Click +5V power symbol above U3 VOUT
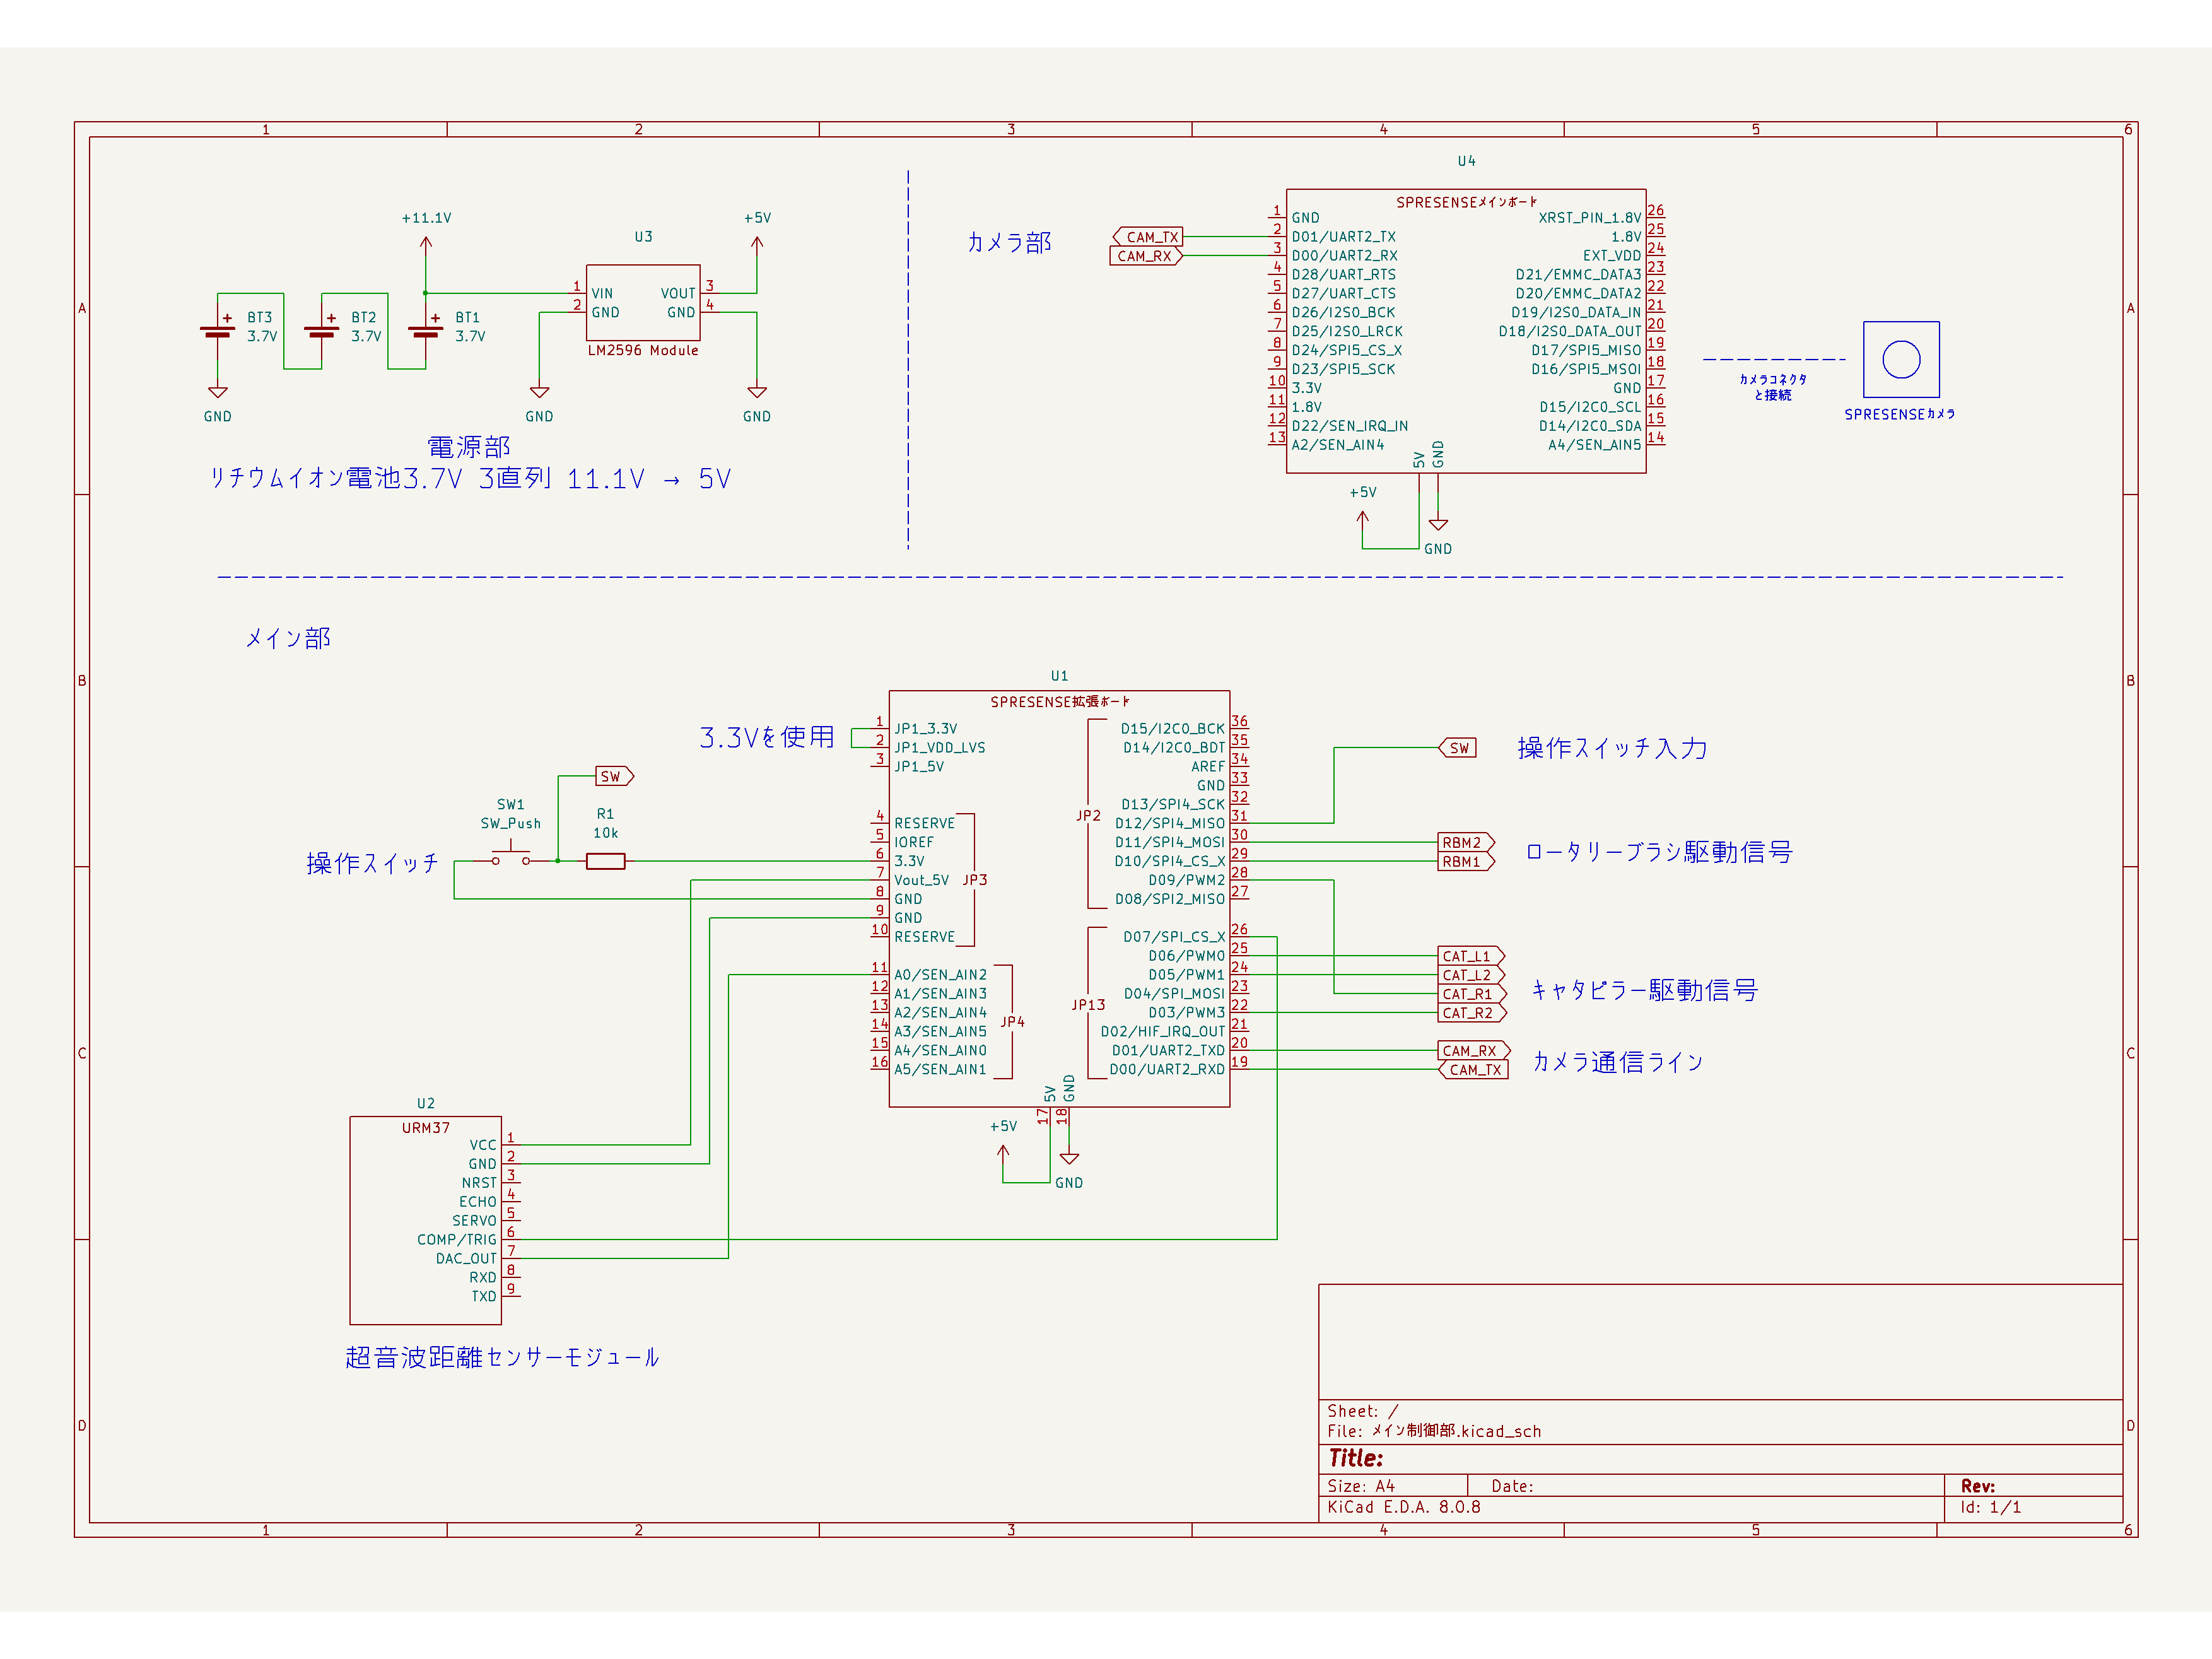Image resolution: width=2212 pixels, height=1659 pixels. pos(757,243)
